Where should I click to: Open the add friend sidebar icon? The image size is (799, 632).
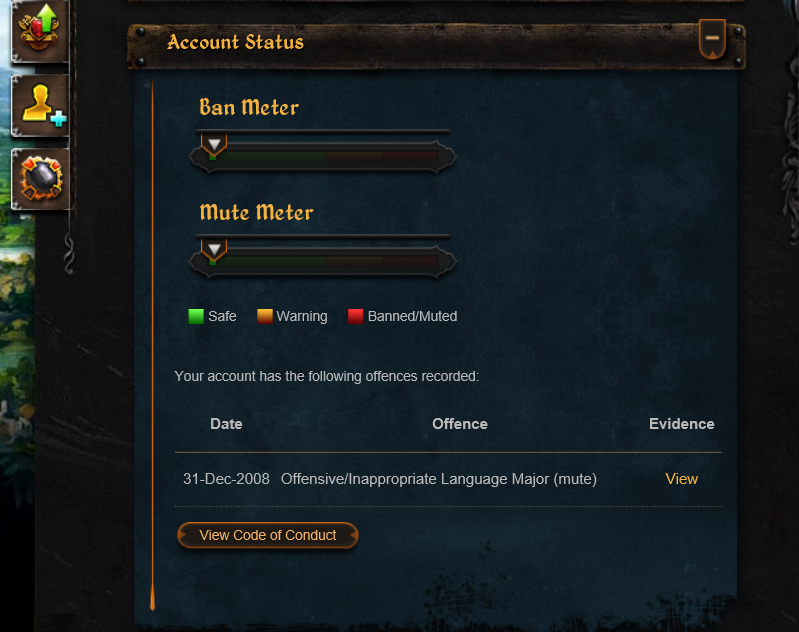coord(40,106)
